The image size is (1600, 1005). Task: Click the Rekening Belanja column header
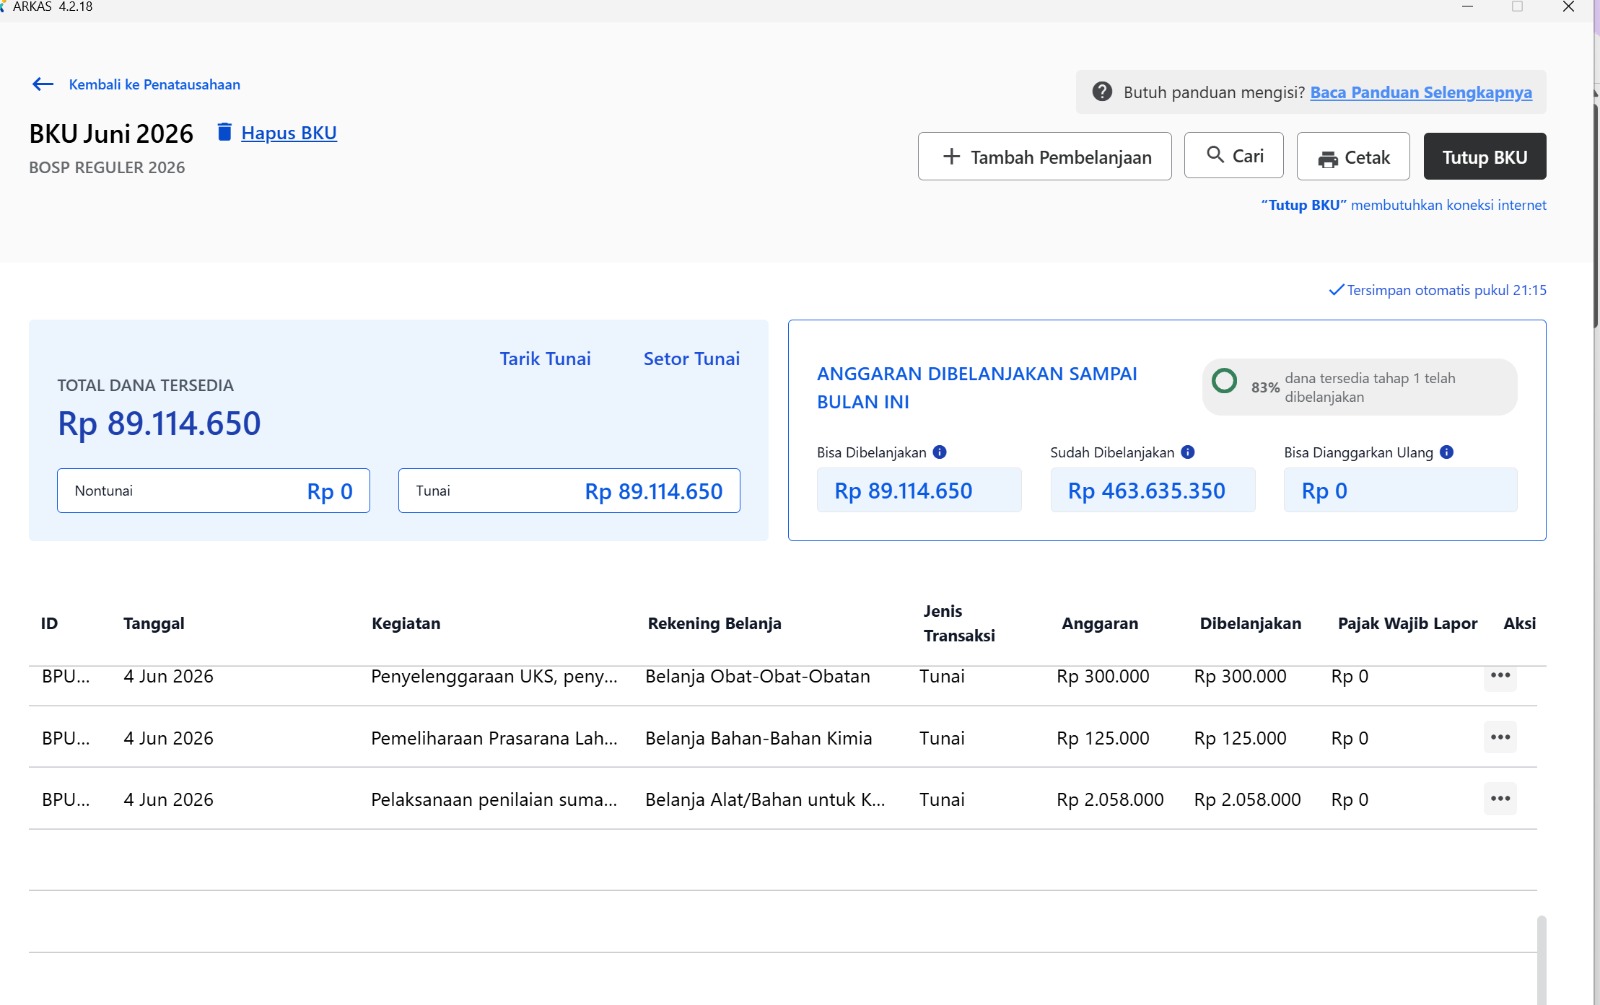tap(714, 623)
